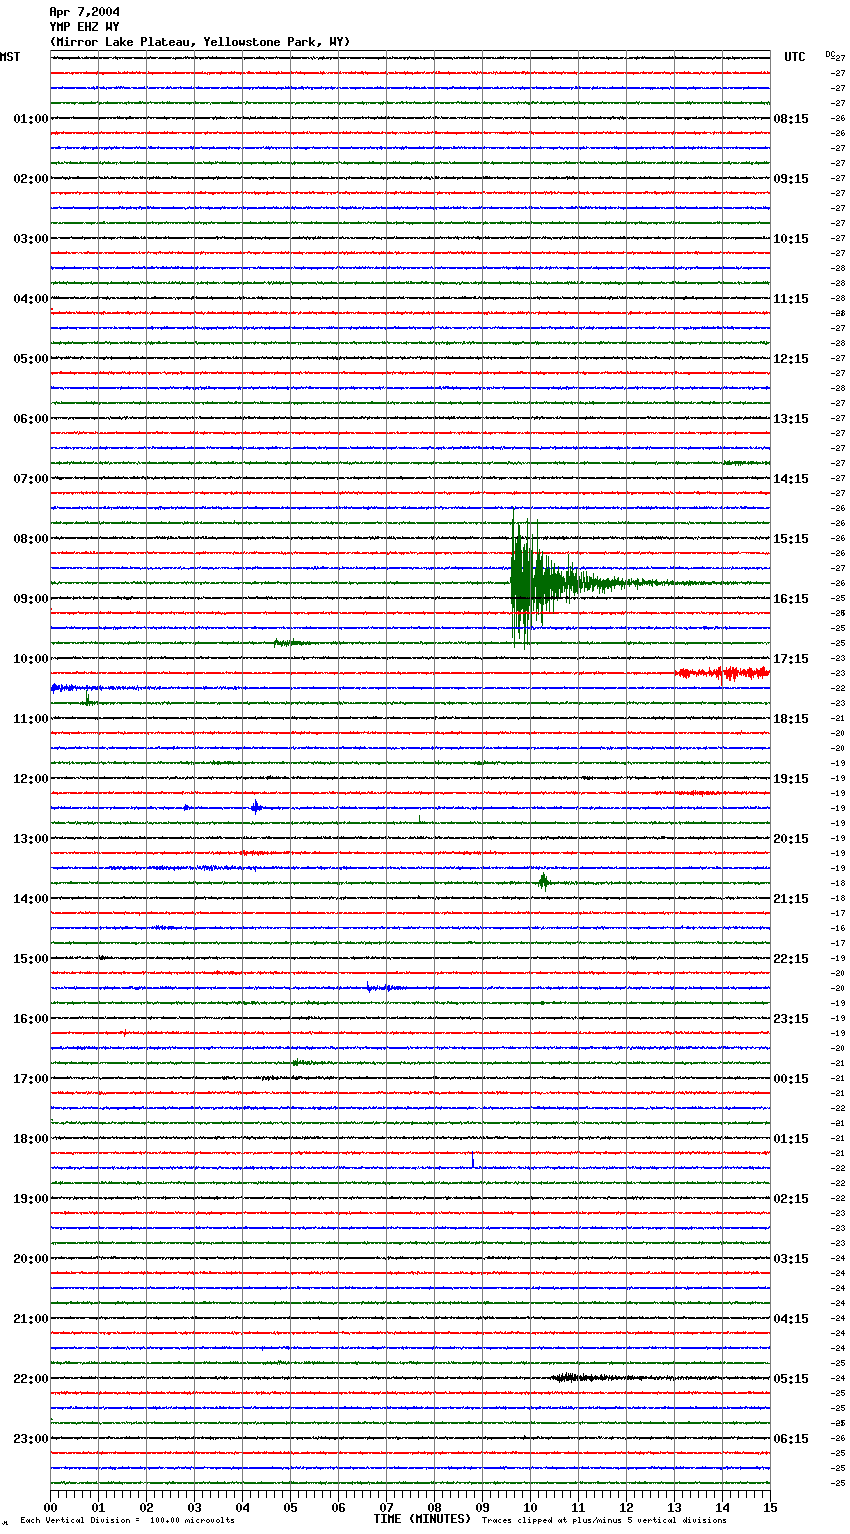Screen dimensions: 850x1534
Task: Click the 04:00 MST time label
Action: (31, 299)
